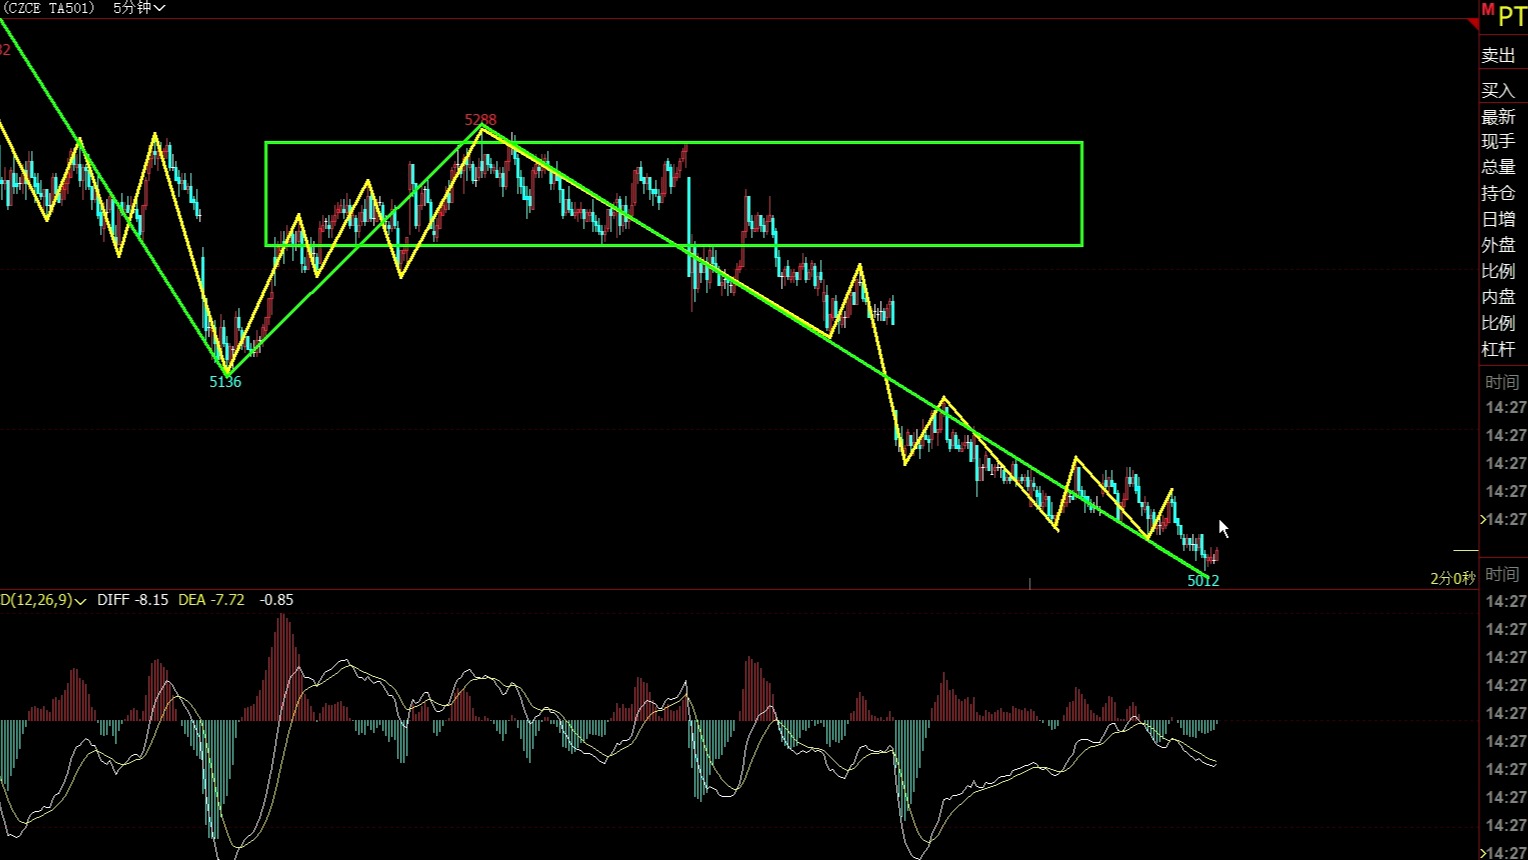This screenshot has height=860, width=1528.
Task: Click the 5012 latest low label
Action: pyautogui.click(x=1203, y=581)
